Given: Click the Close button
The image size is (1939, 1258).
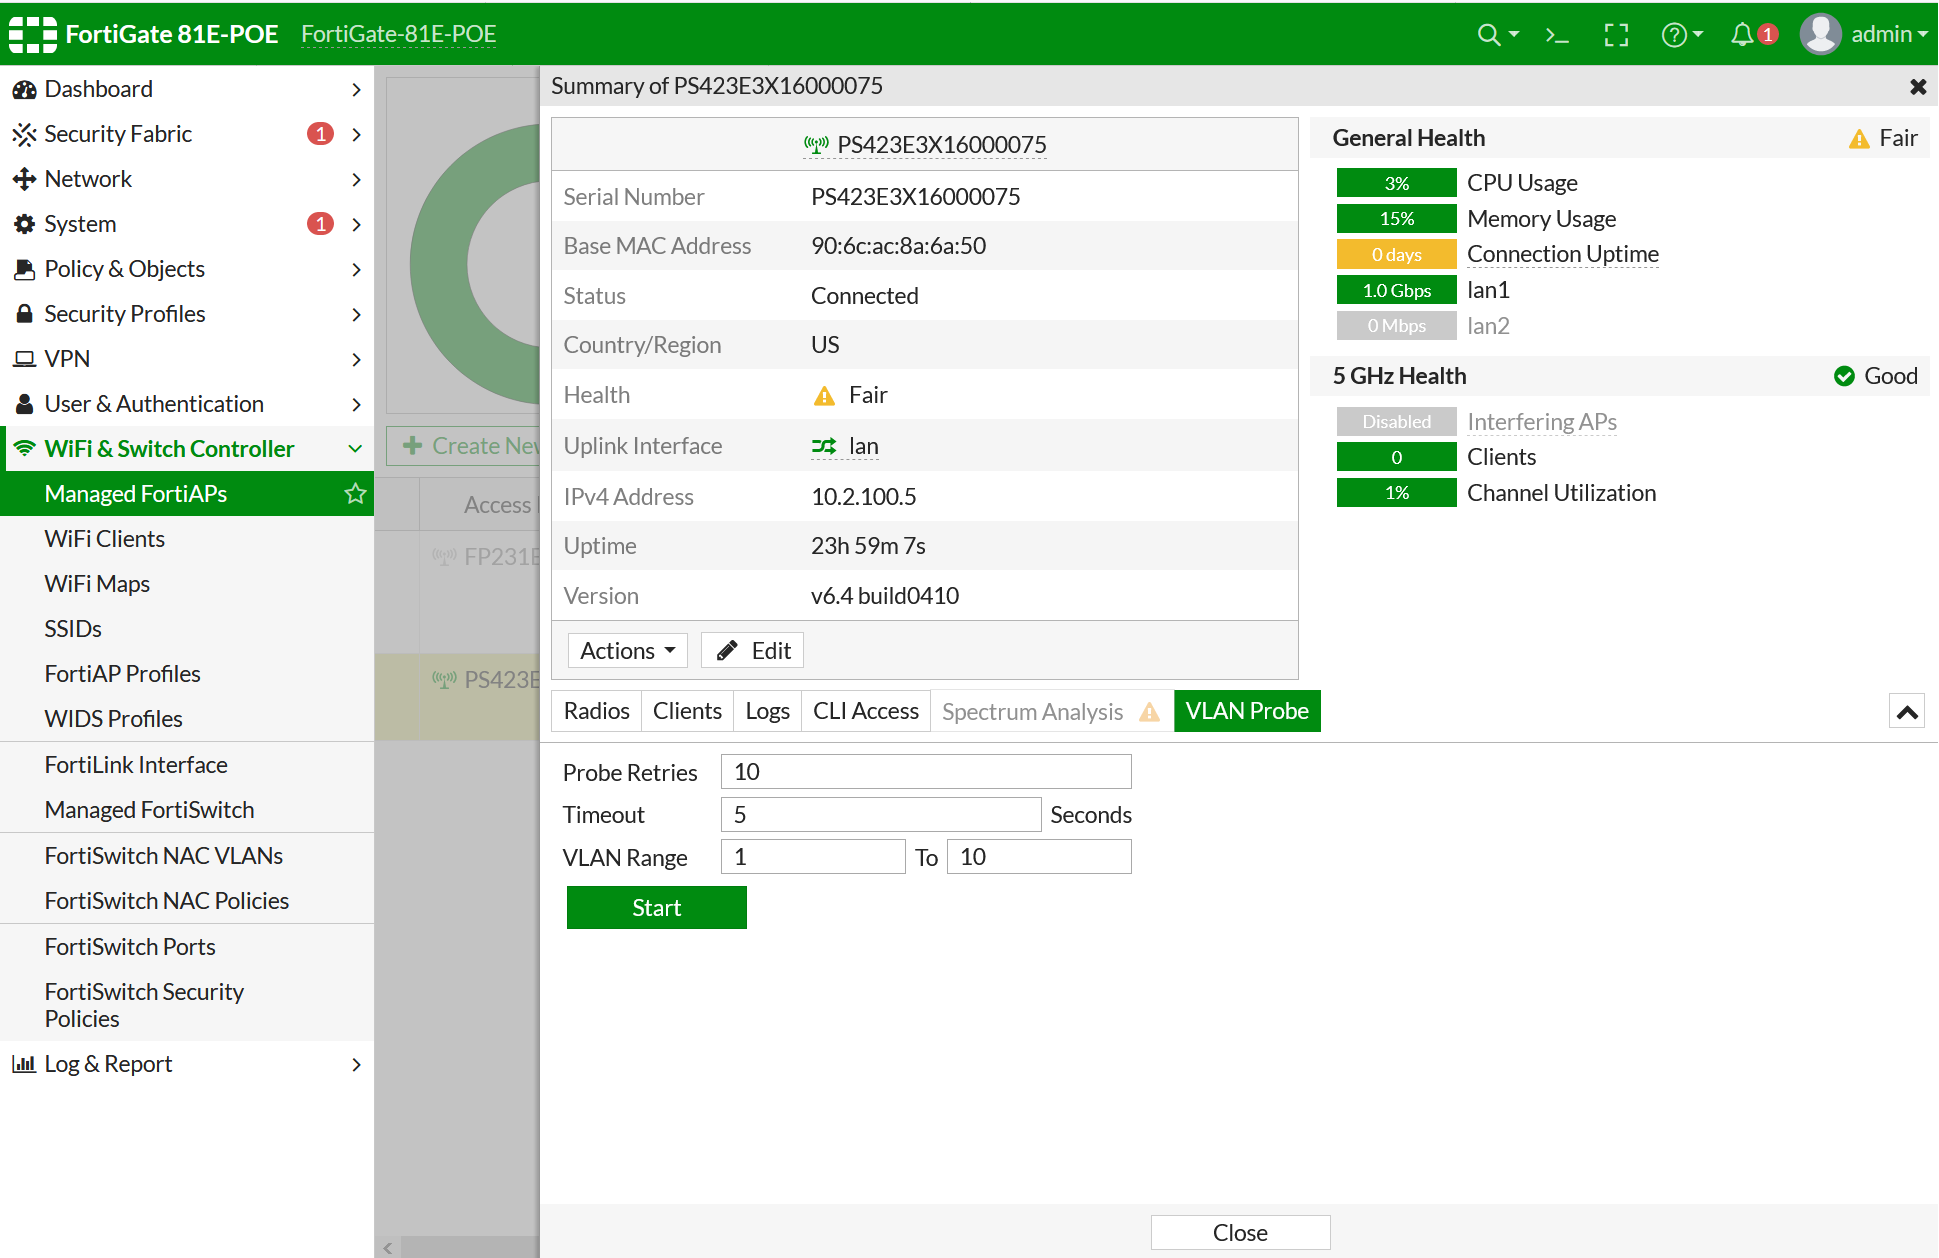Looking at the screenshot, I should coord(1241,1233).
